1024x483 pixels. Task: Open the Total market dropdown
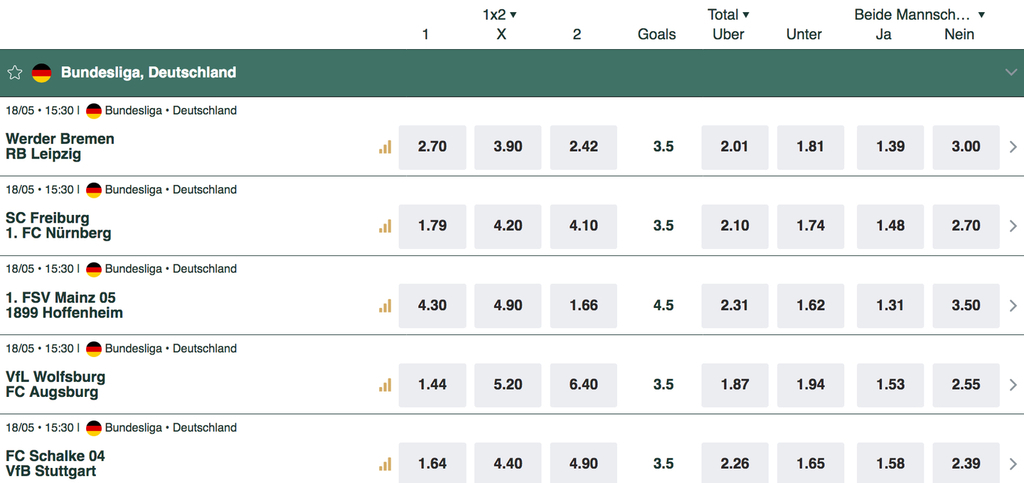pos(728,14)
